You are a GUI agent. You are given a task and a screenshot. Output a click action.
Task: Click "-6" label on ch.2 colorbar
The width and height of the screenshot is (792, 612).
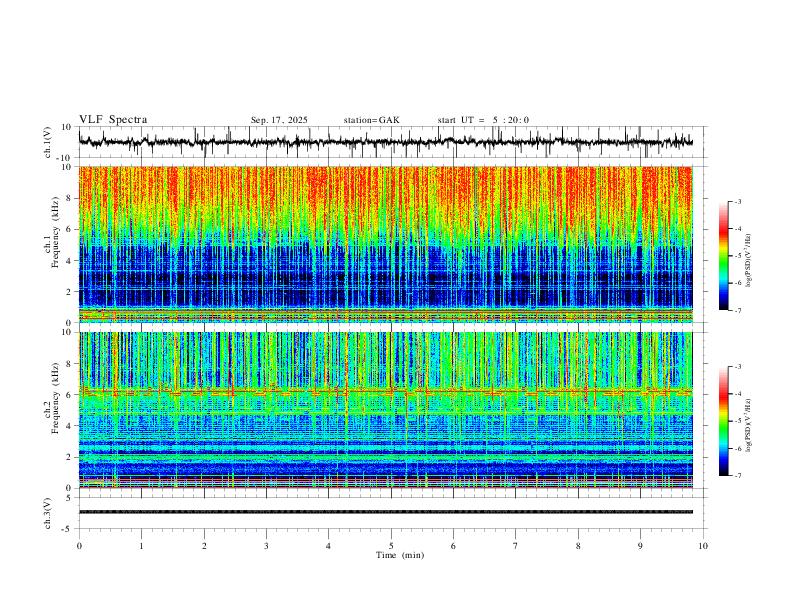coord(738,448)
